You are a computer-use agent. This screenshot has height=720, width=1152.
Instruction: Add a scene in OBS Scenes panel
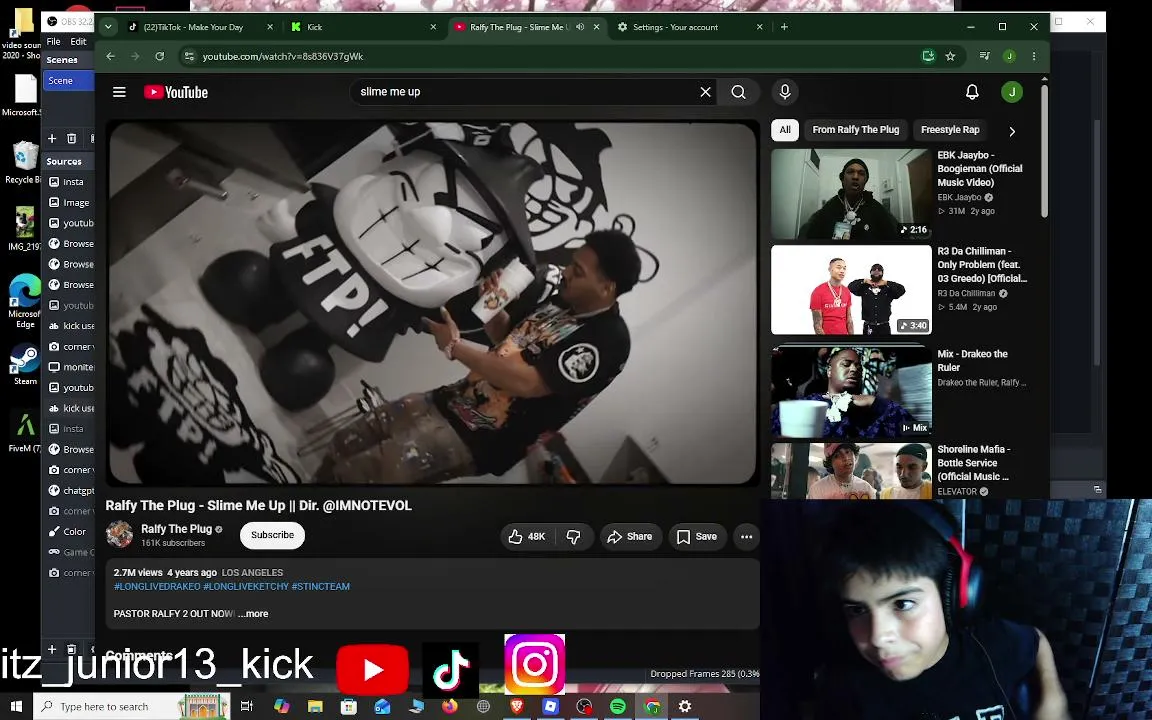click(52, 138)
